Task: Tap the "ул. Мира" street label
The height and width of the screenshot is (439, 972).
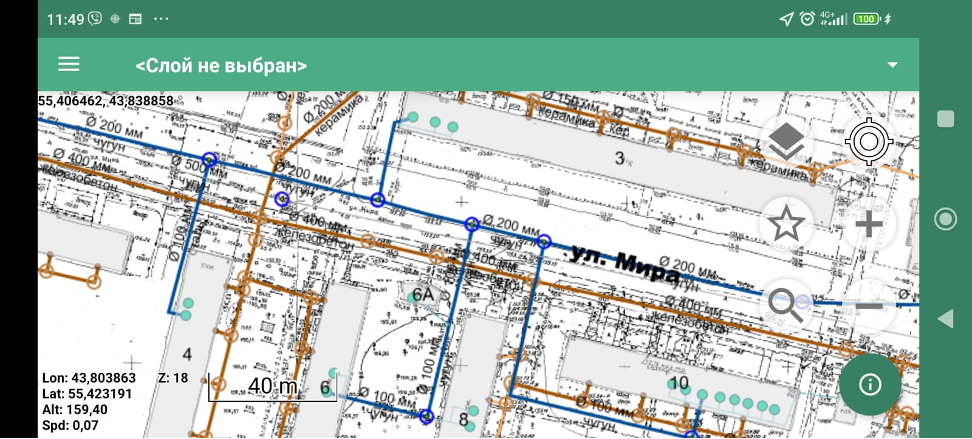Action: (x=622, y=264)
